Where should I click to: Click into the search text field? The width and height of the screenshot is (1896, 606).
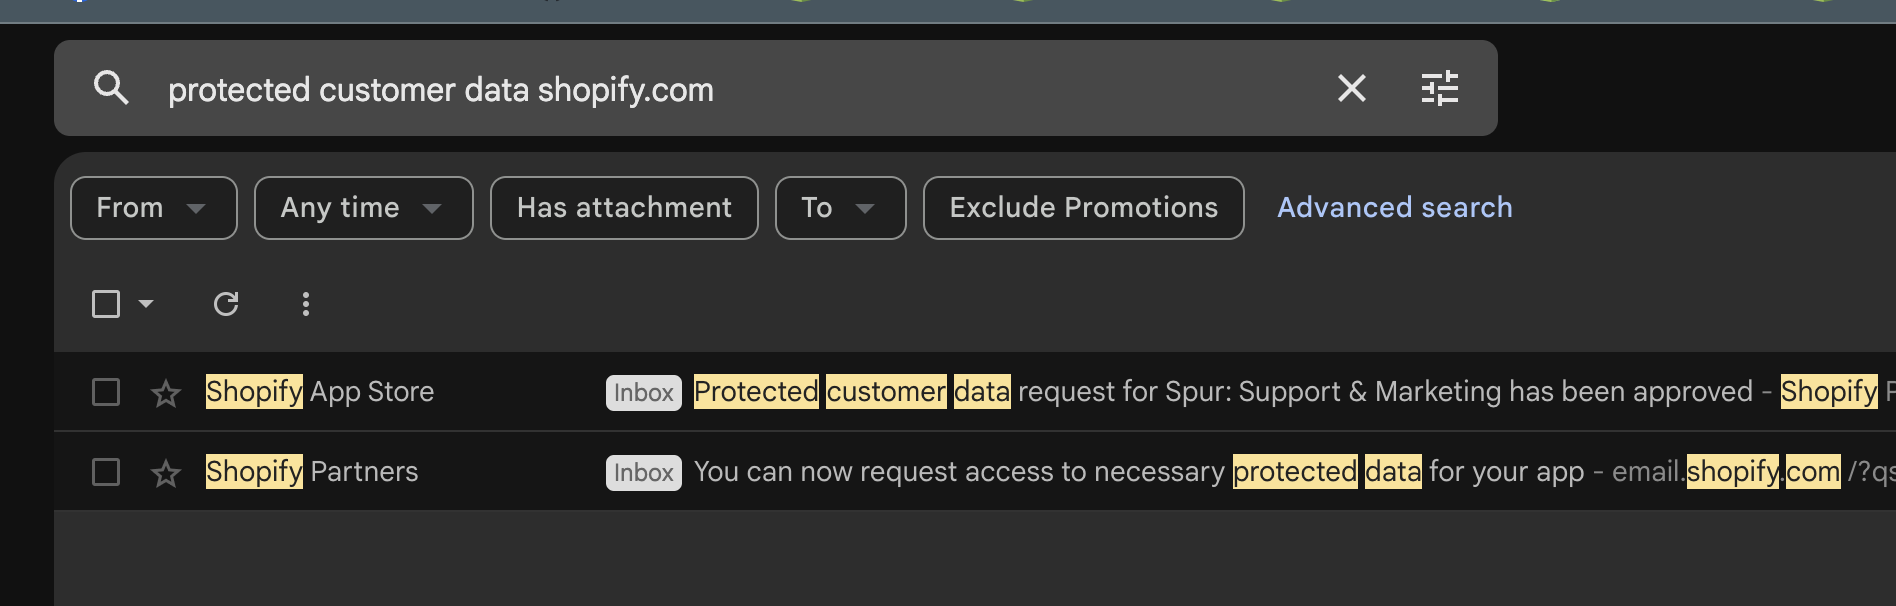pyautogui.click(x=700, y=90)
